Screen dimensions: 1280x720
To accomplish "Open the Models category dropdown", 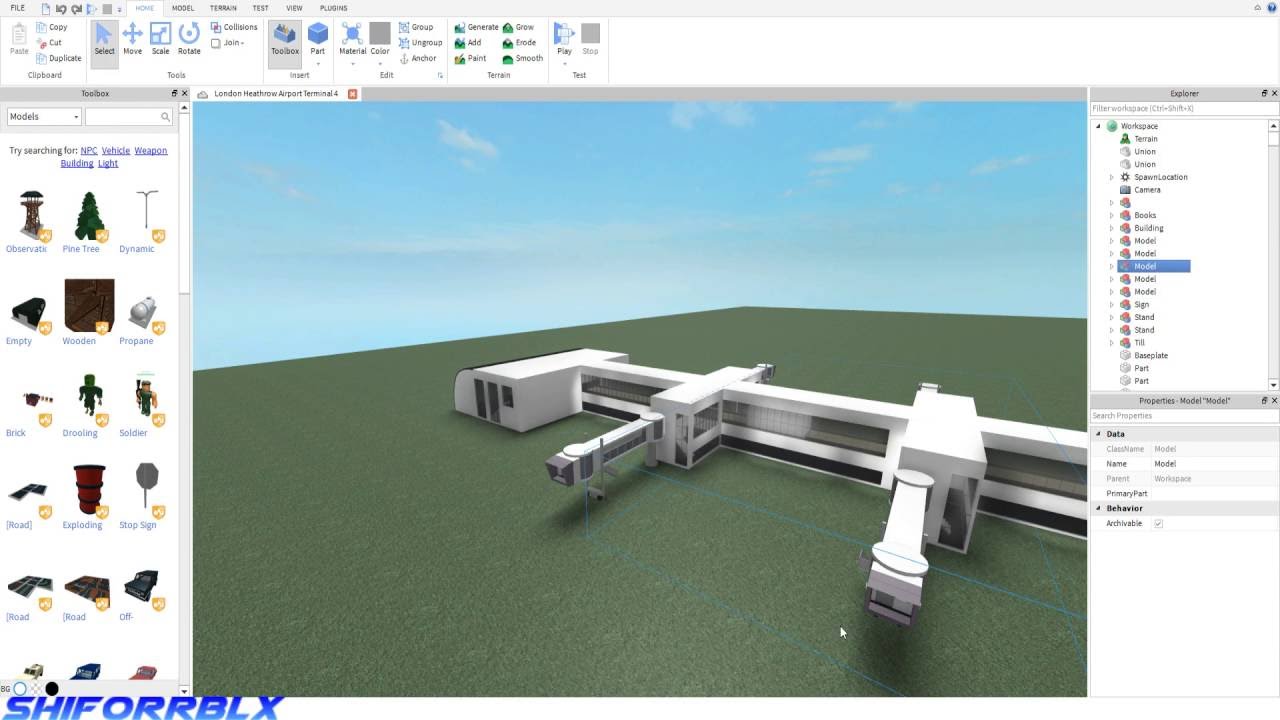I will pyautogui.click(x=44, y=117).
